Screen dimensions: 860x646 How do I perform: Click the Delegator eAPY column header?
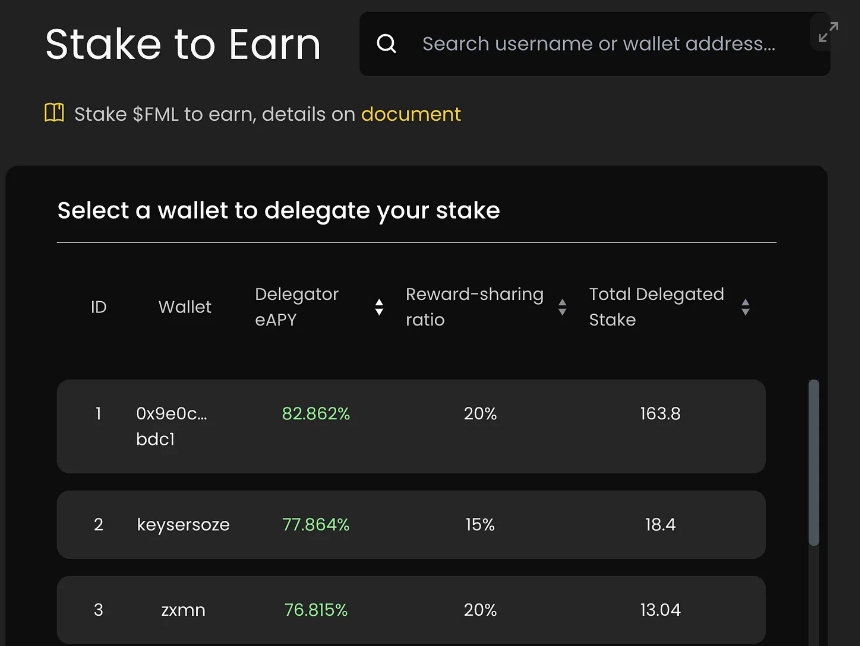point(297,307)
